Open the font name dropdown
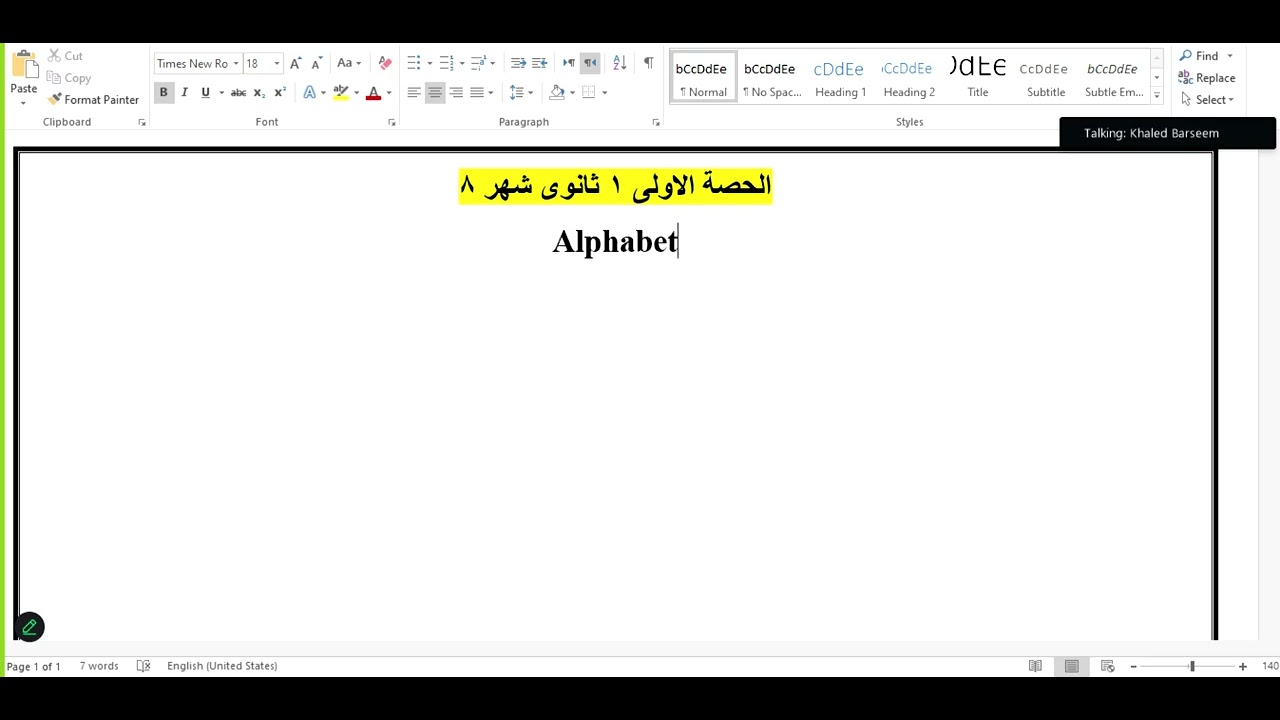1280x720 pixels. [x=236, y=64]
